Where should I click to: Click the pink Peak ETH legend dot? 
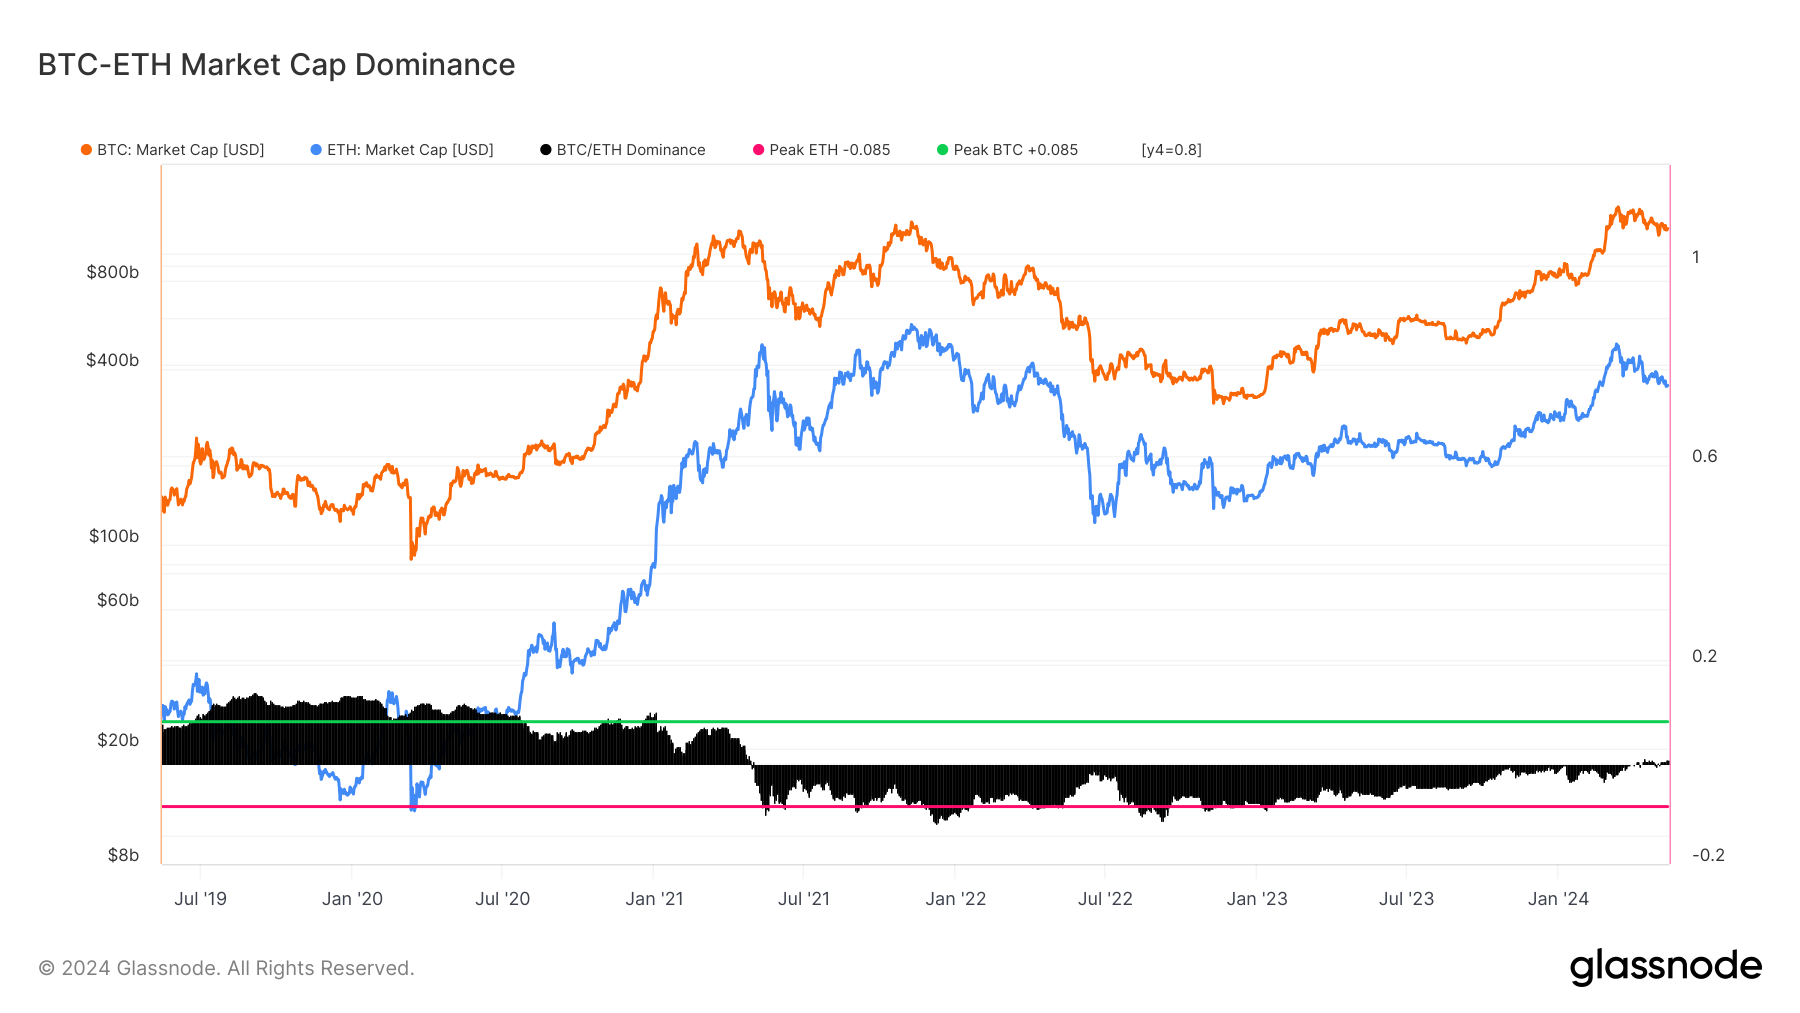click(x=758, y=150)
